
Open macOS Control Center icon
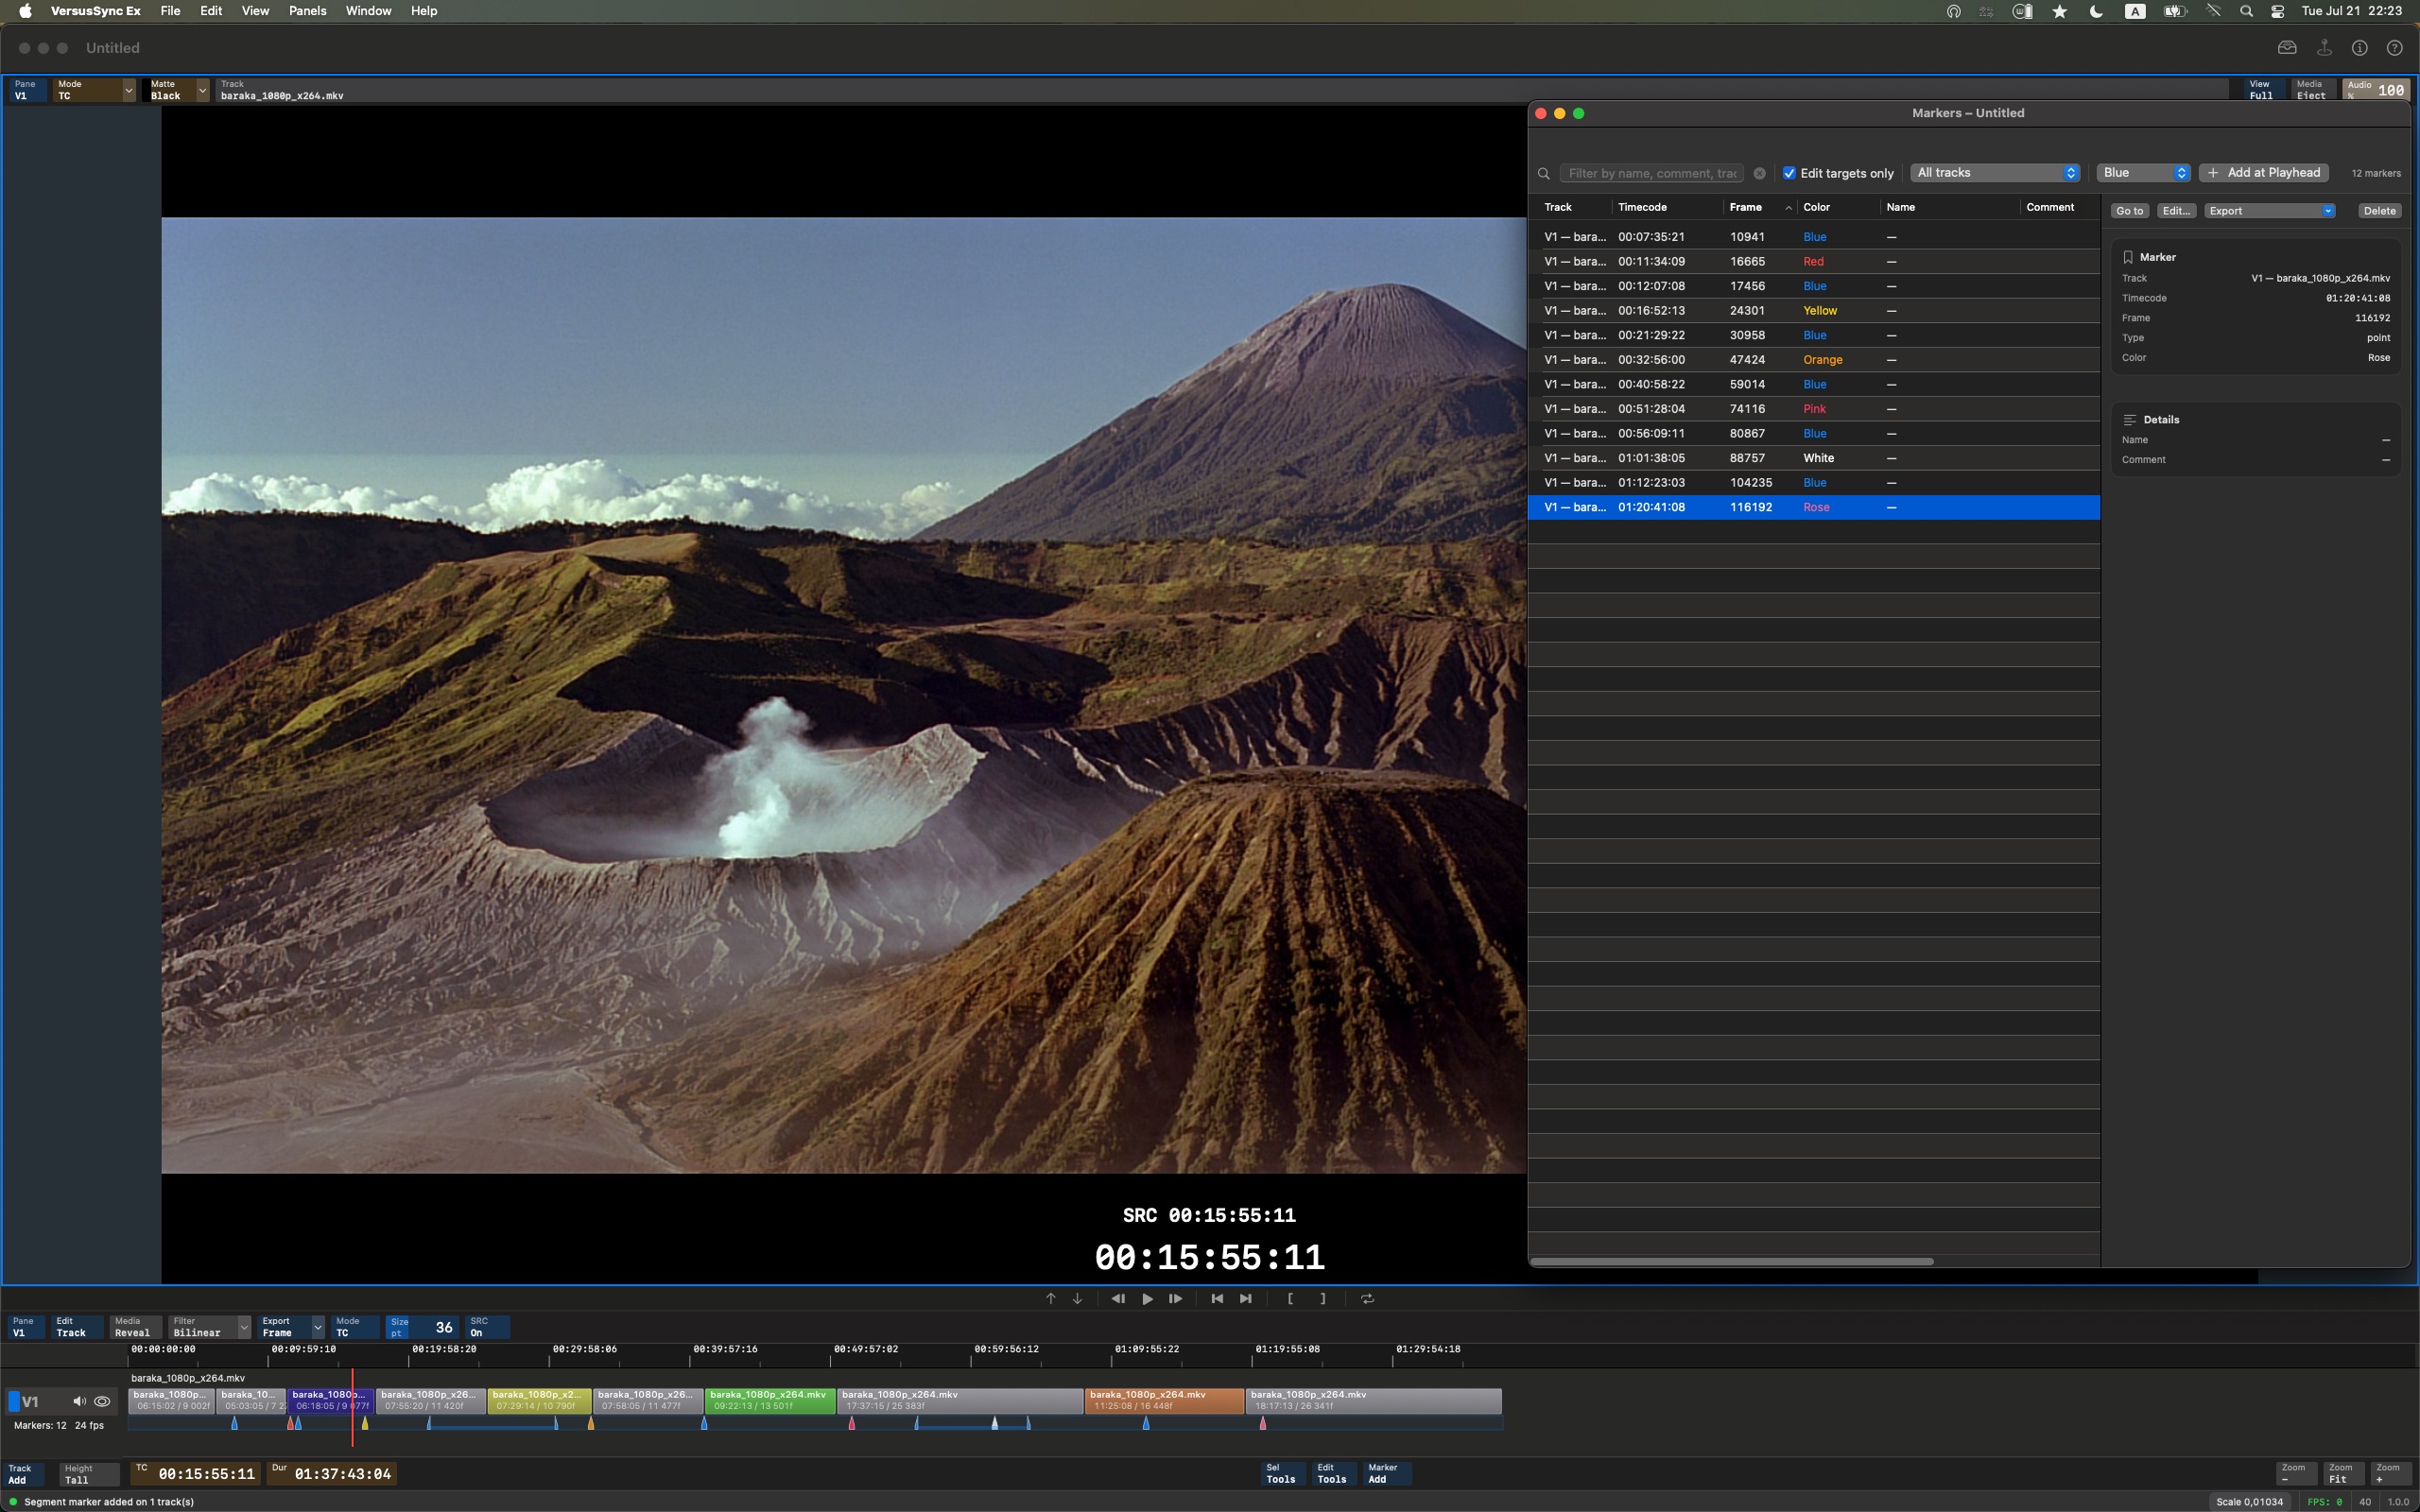pos(2278,11)
